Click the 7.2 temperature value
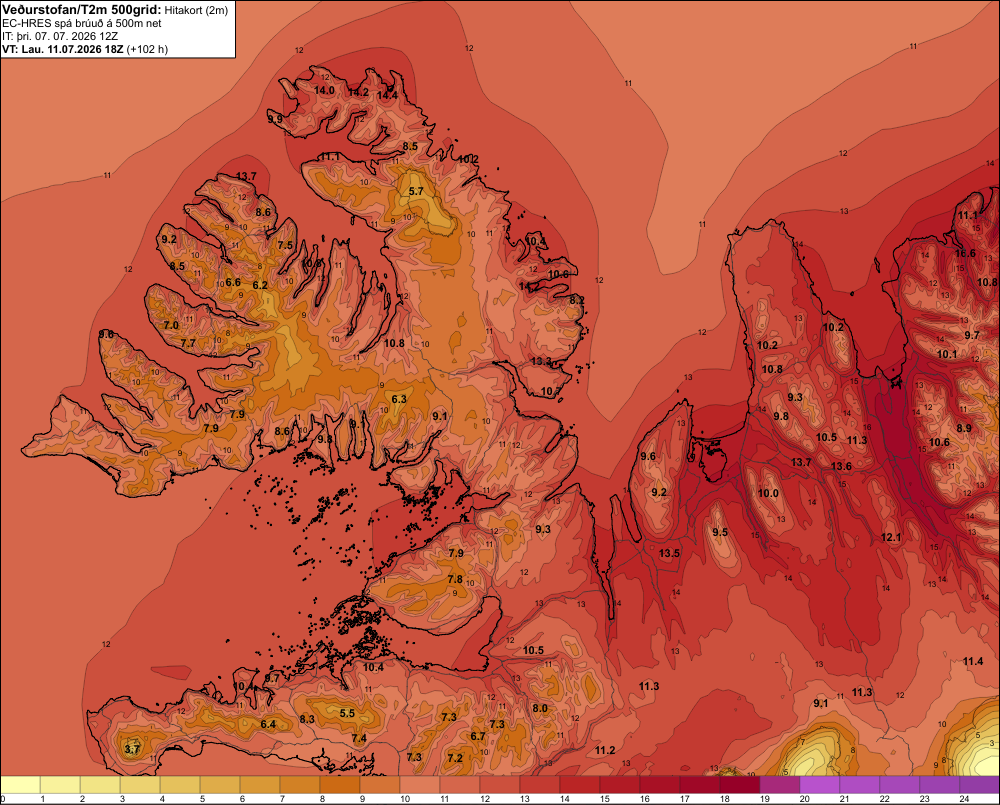This screenshot has height=805, width=1000. pyautogui.click(x=455, y=758)
